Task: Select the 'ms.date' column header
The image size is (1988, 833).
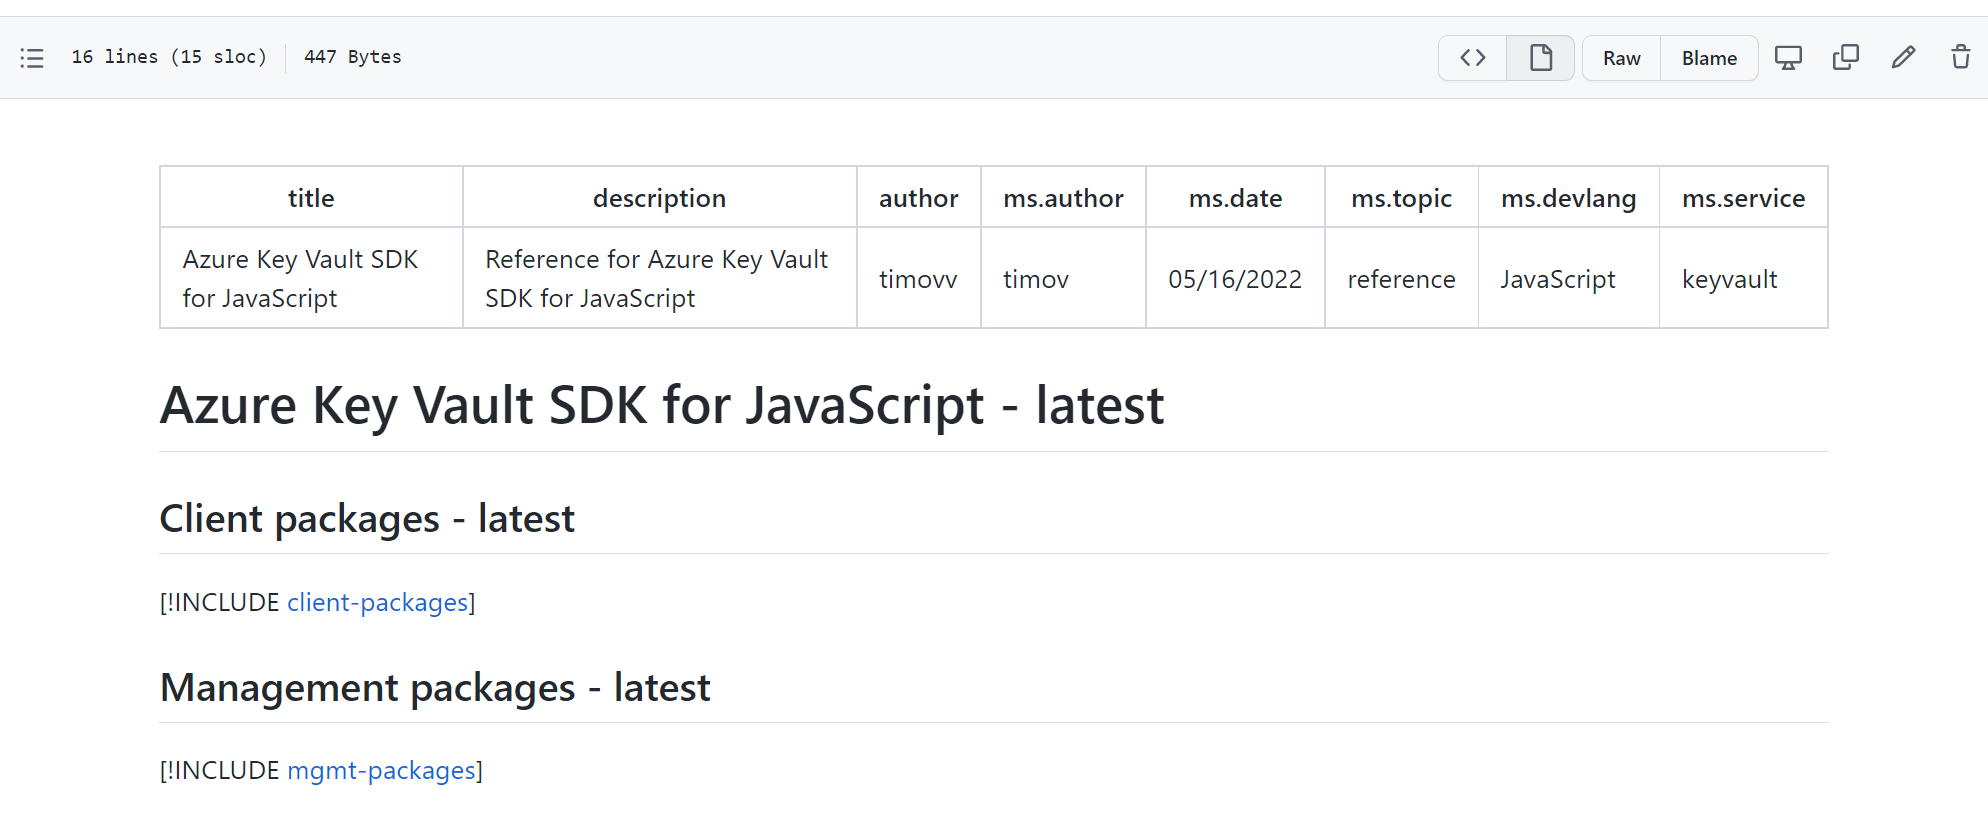Action: (x=1235, y=198)
